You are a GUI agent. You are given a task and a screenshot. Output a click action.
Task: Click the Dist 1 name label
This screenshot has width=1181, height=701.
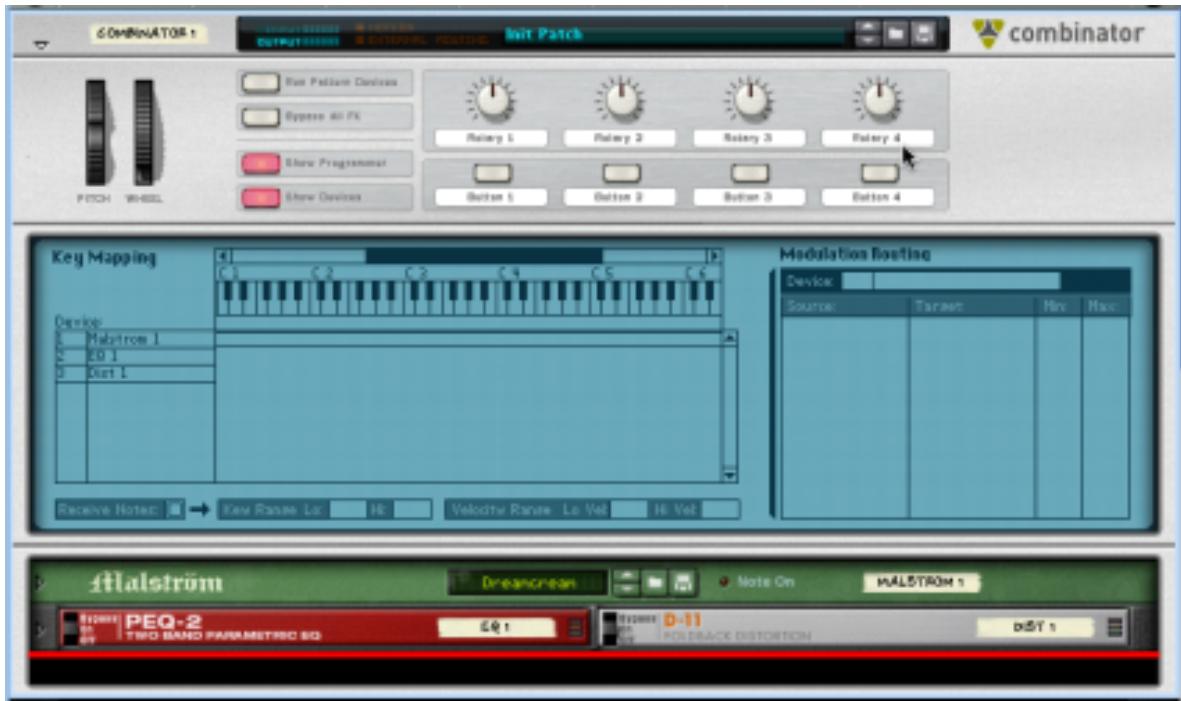tap(1034, 626)
